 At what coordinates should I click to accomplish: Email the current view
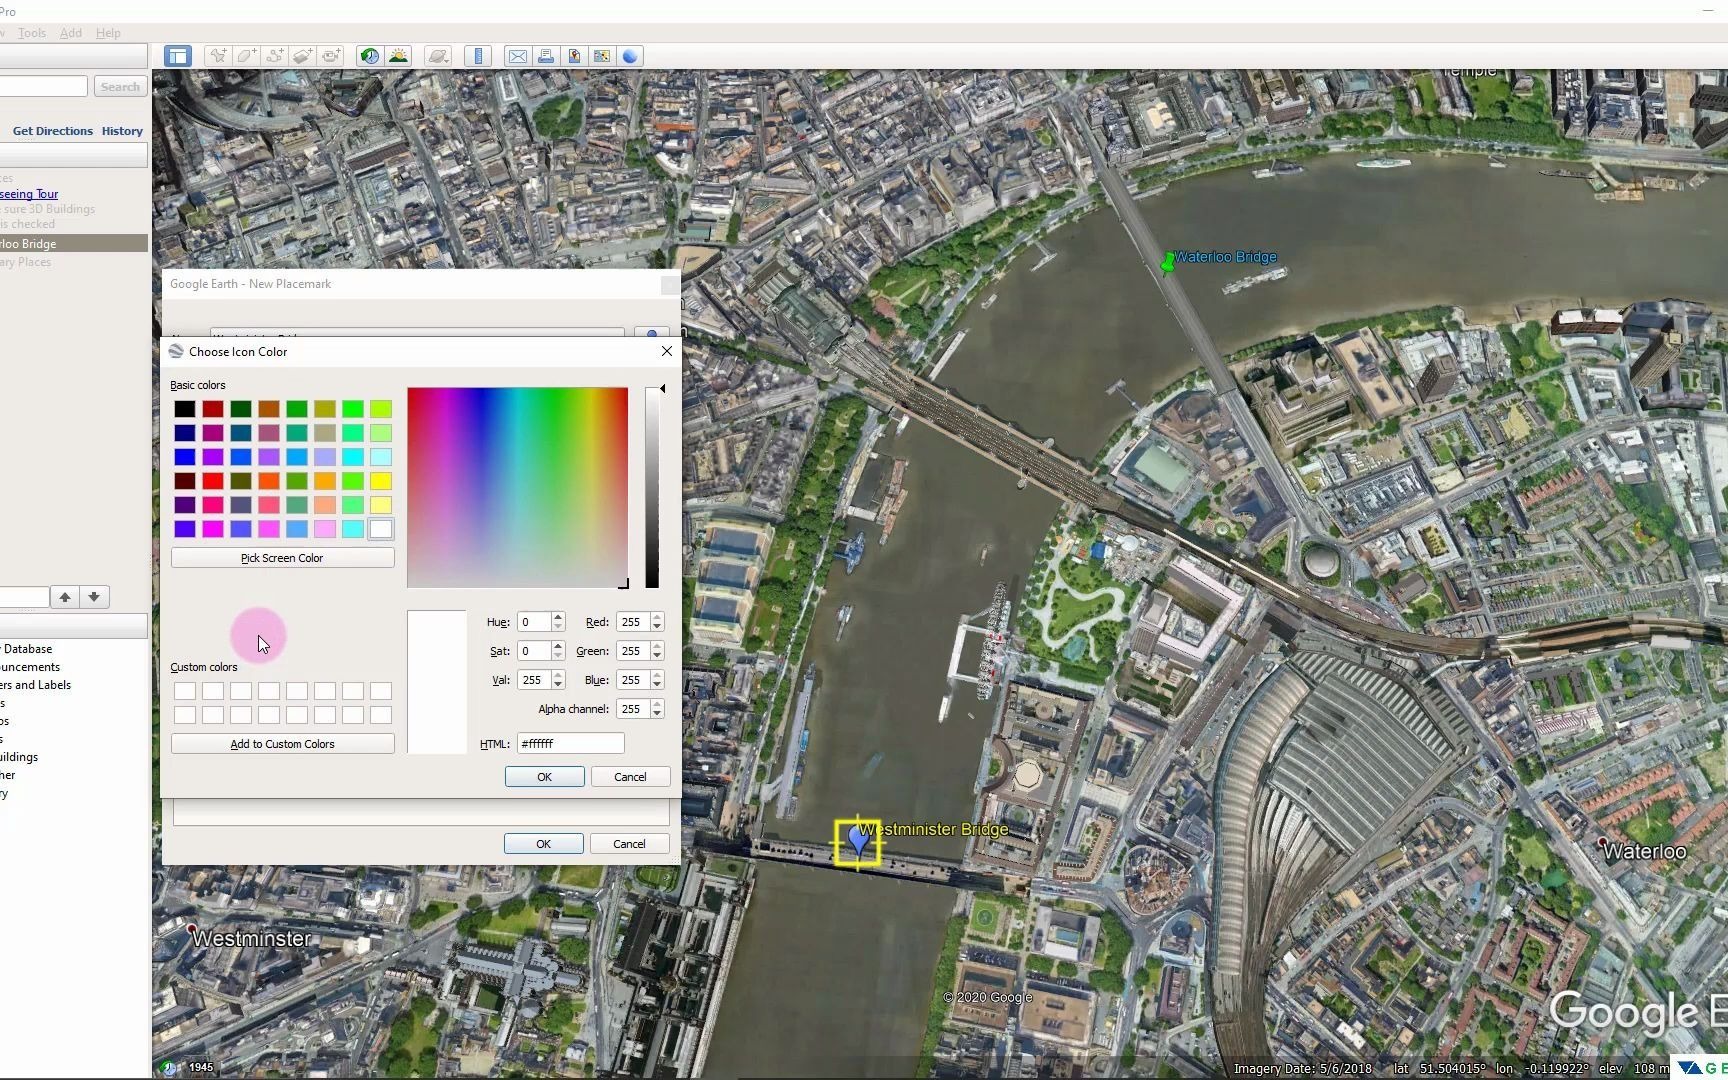(517, 56)
